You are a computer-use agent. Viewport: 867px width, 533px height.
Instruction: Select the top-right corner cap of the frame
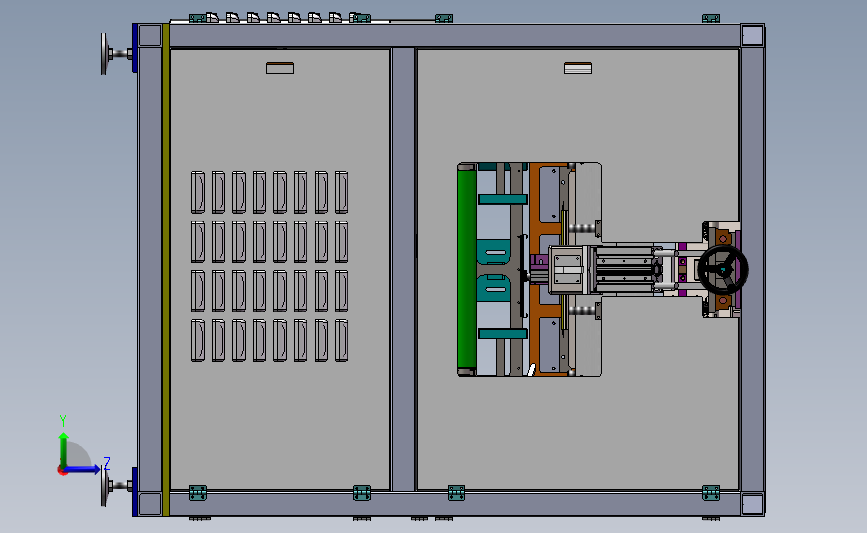[x=752, y=36]
